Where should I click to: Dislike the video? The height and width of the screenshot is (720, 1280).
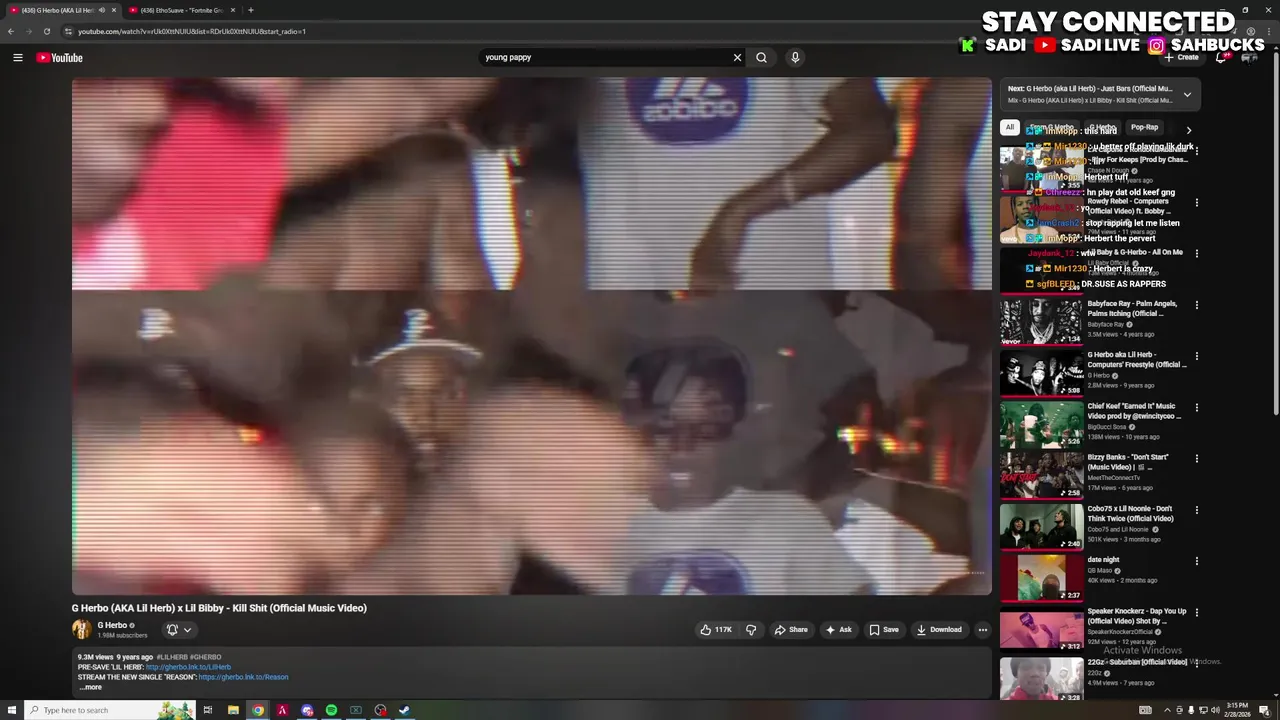[x=751, y=630]
